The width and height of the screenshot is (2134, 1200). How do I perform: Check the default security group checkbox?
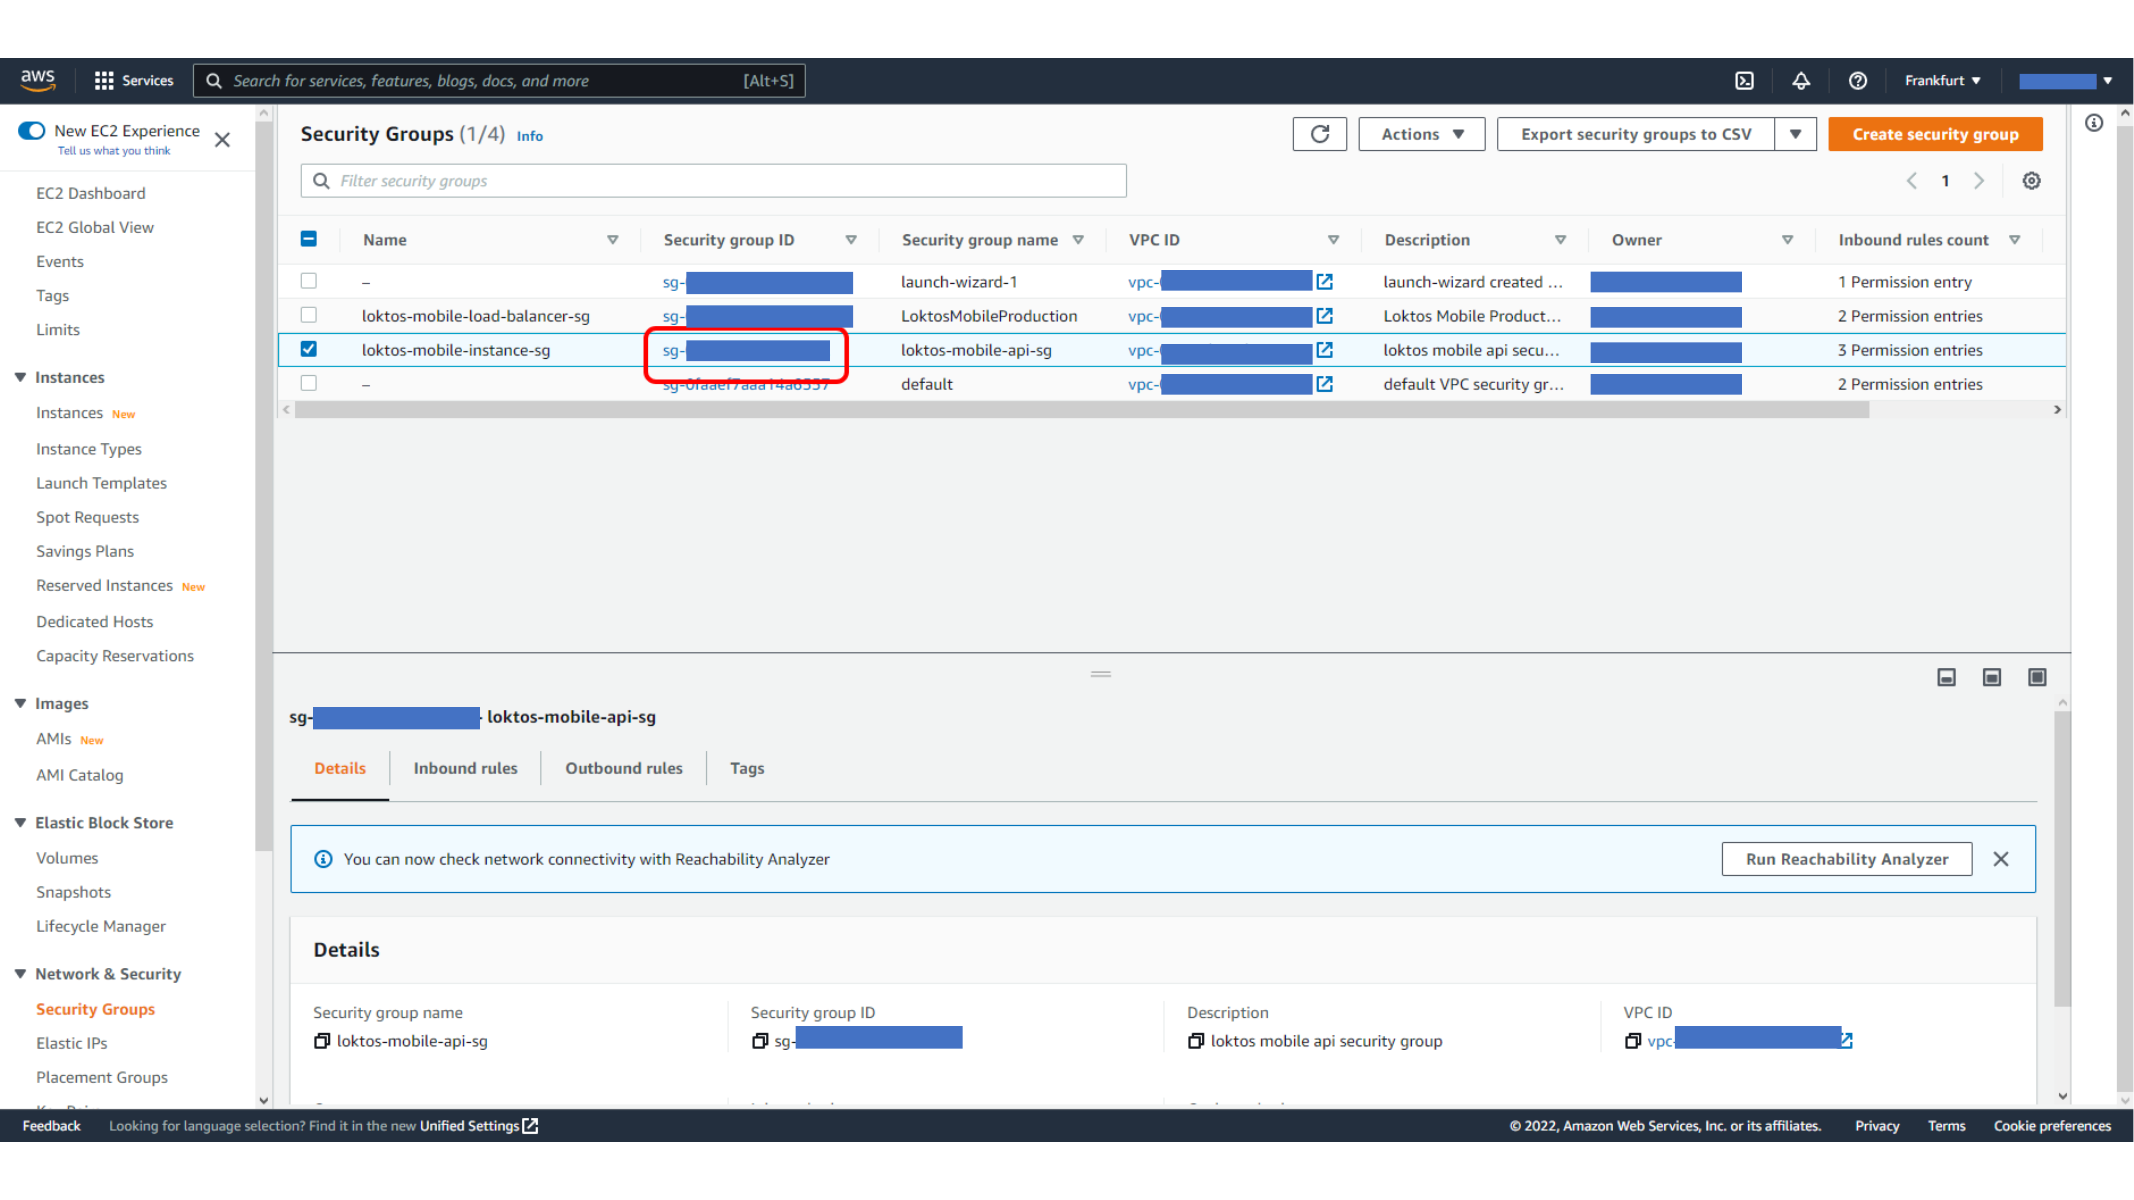coord(309,383)
